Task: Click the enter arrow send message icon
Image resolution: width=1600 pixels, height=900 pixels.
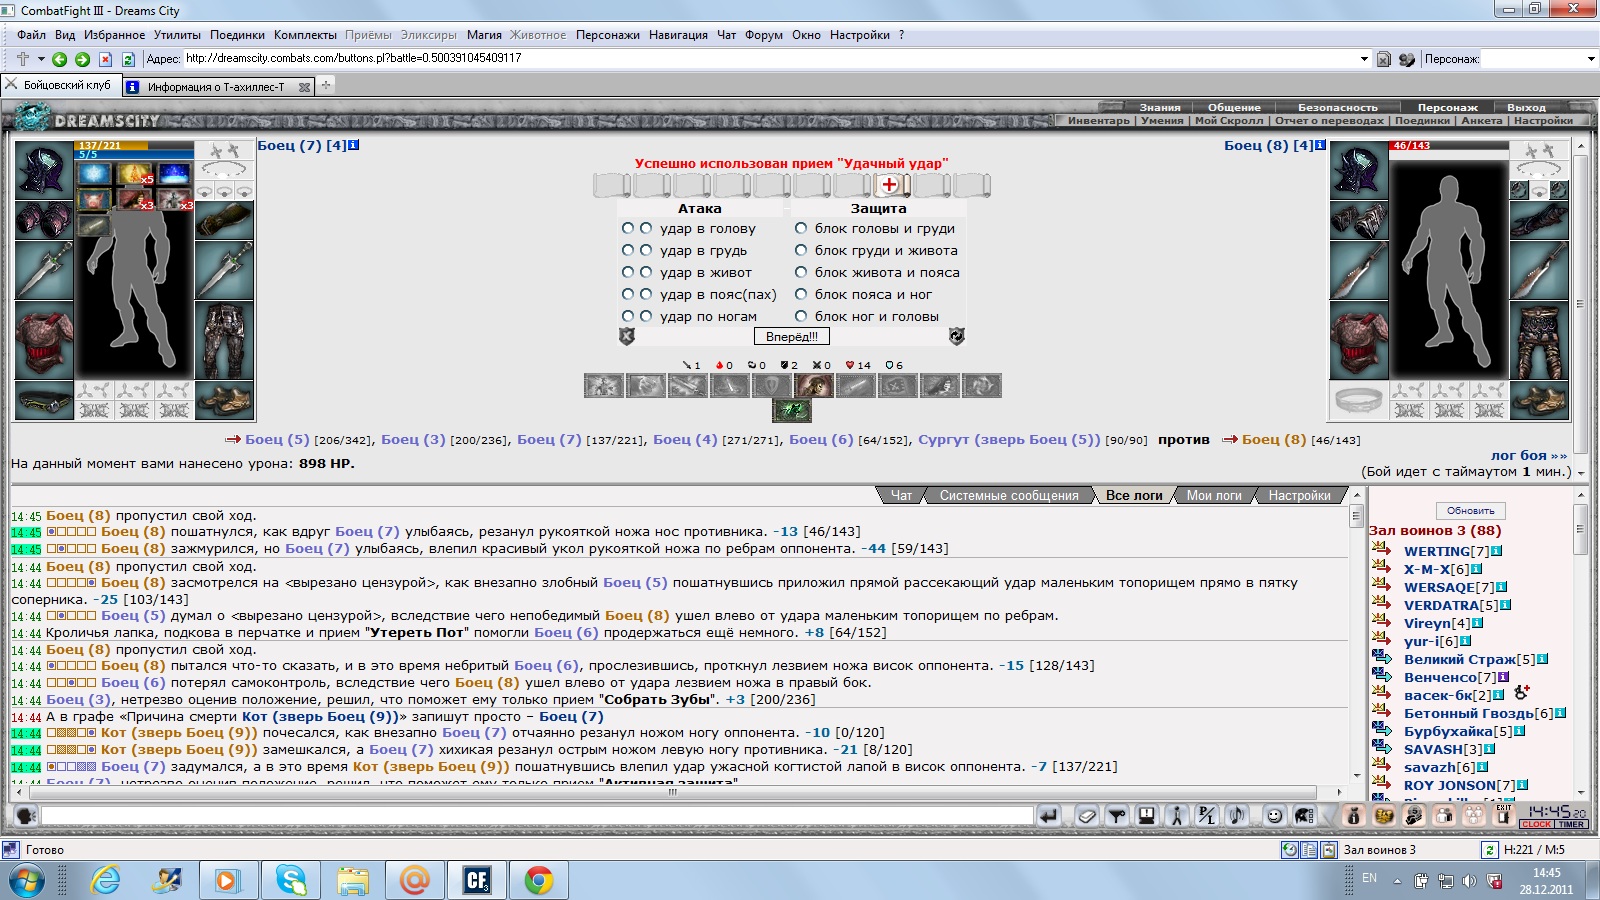Action: click(x=1049, y=815)
